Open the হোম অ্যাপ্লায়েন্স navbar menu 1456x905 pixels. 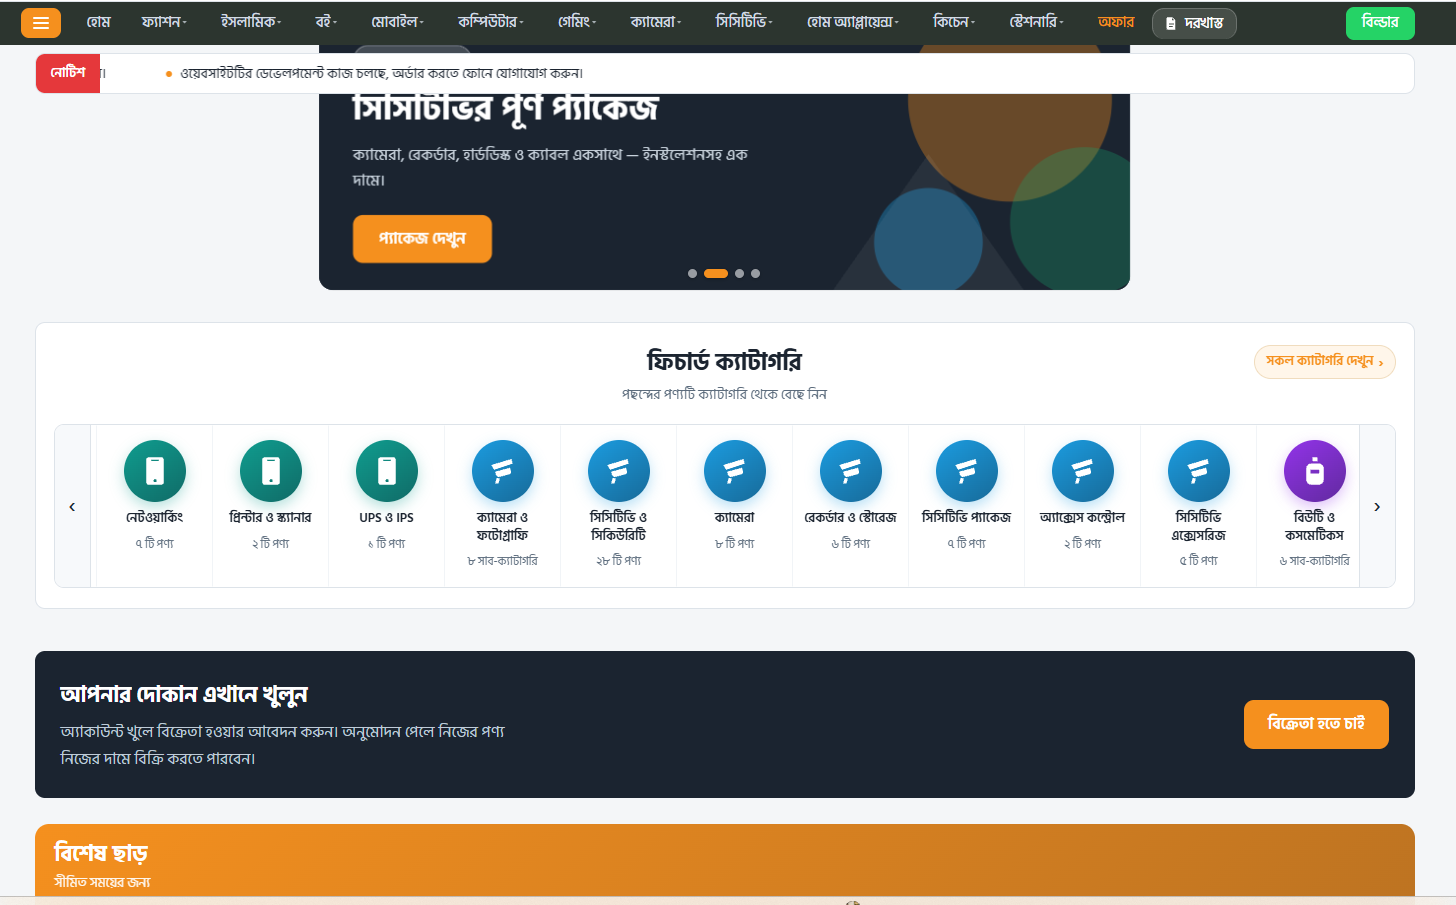tap(853, 22)
